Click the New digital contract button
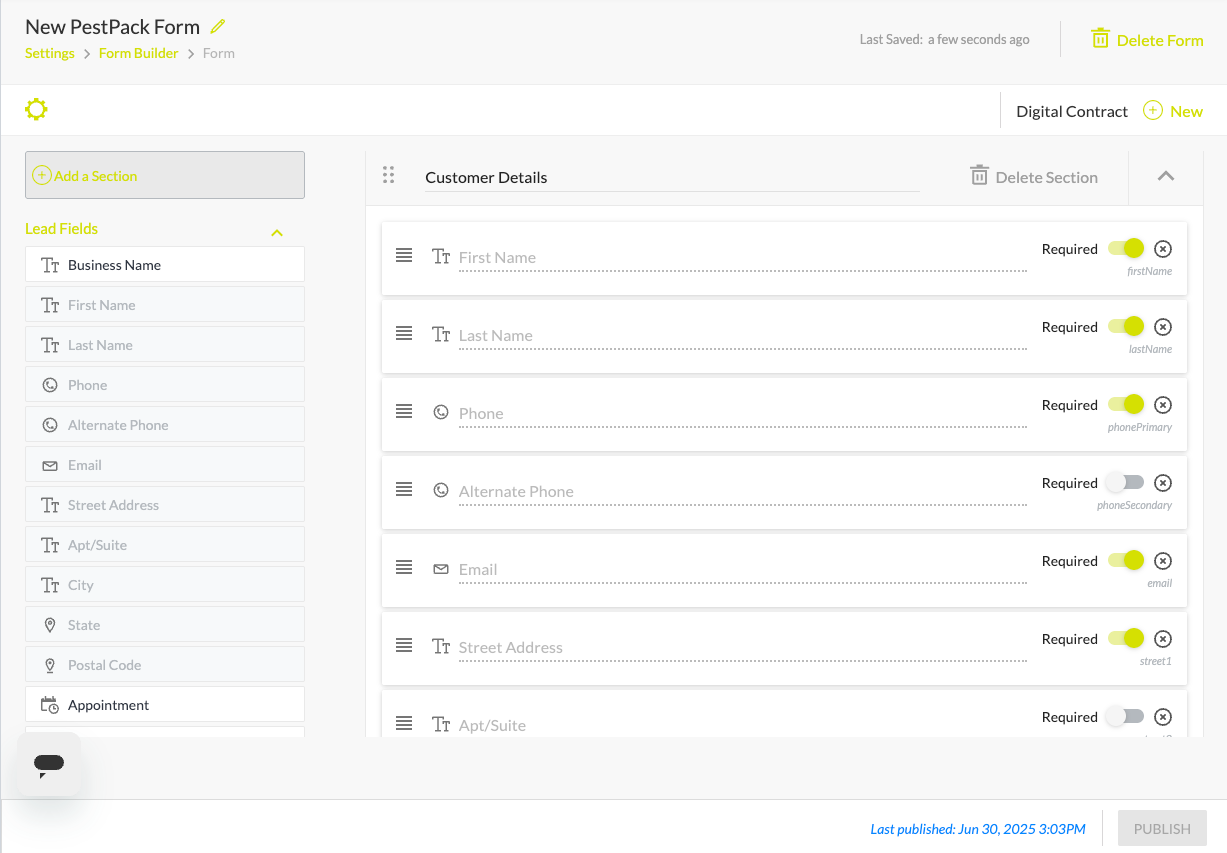Screen dimensions: 1227x853 pos(1173,111)
